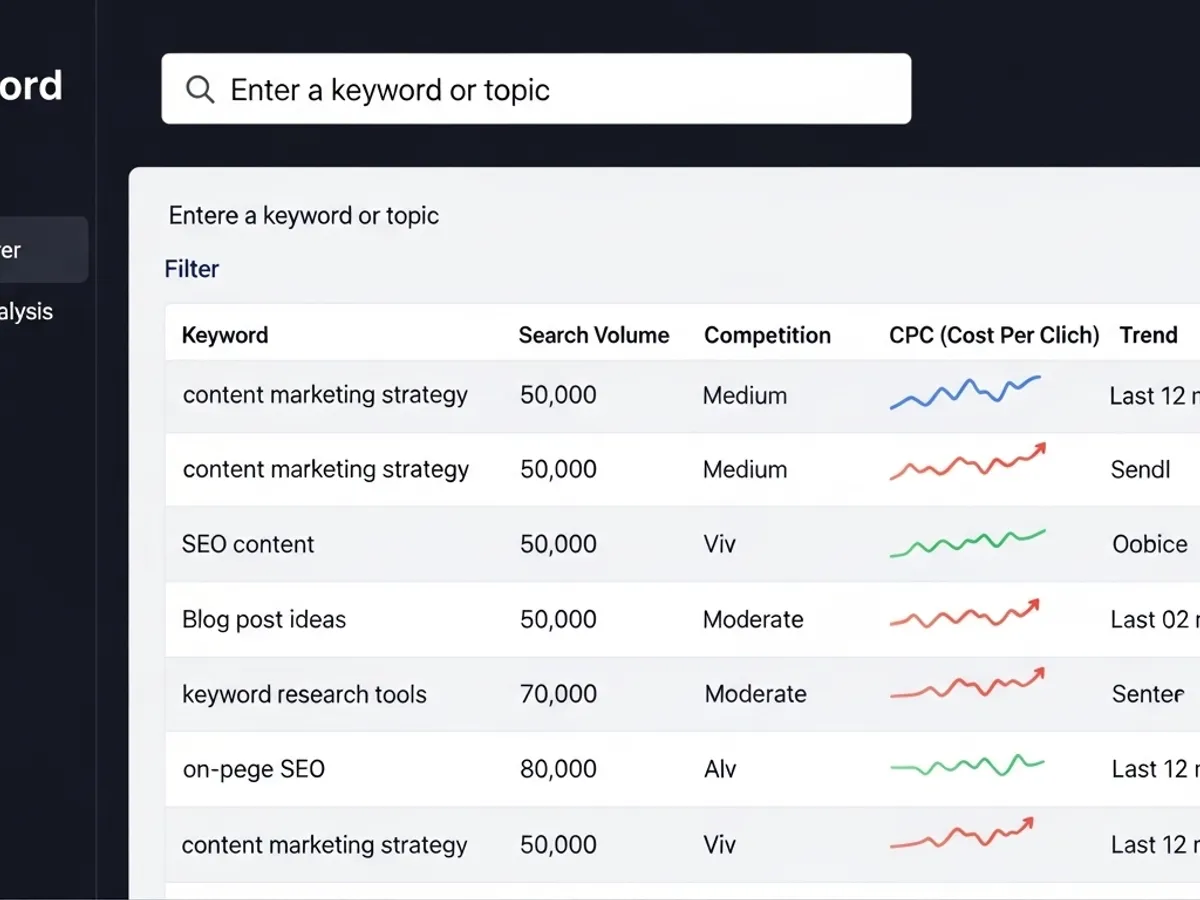
Task: Select the "SEO content" keyword
Action: click(248, 544)
